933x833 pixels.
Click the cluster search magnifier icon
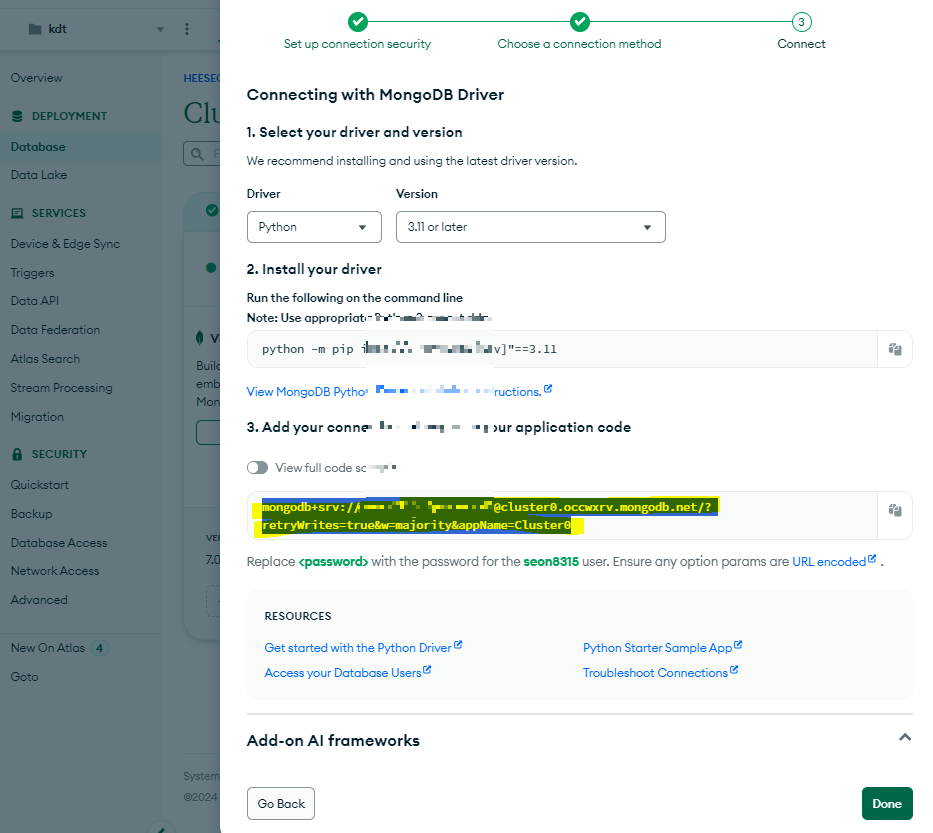[x=197, y=155]
